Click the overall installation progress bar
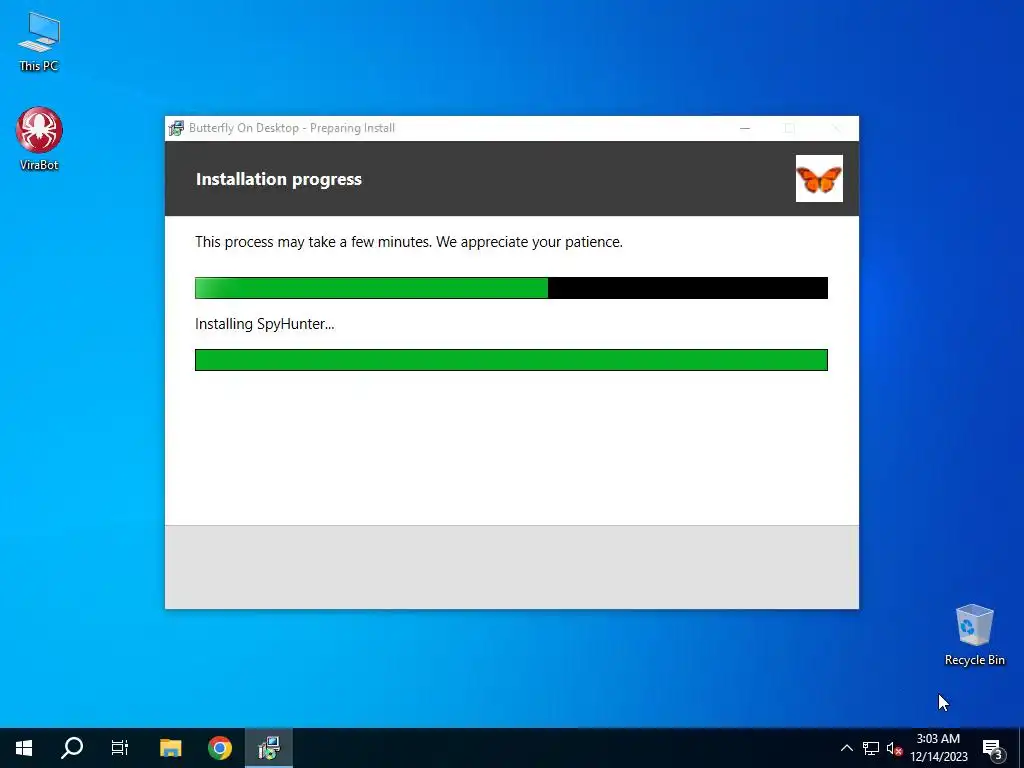The width and height of the screenshot is (1024, 768). point(511,288)
